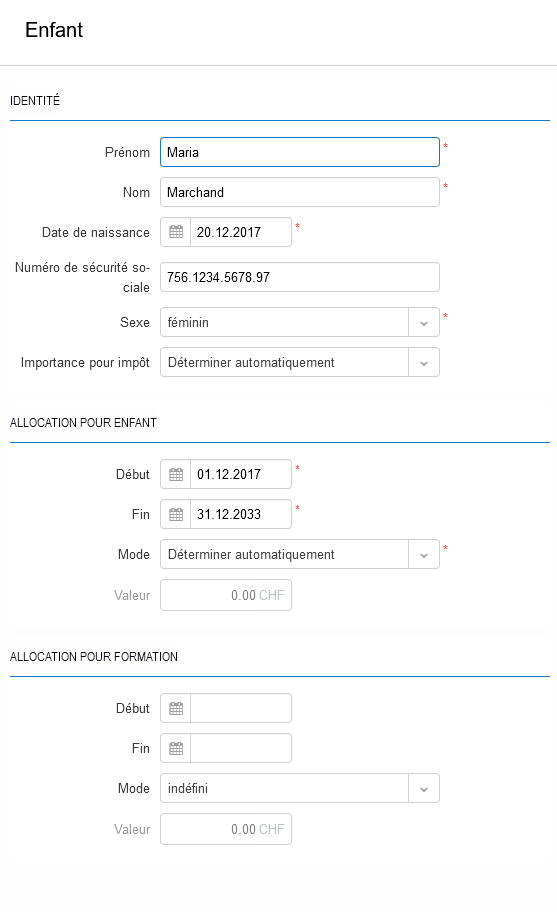Expand child allowance Mode dropdown arrow
This screenshot has width=557, height=912.
pos(424,554)
